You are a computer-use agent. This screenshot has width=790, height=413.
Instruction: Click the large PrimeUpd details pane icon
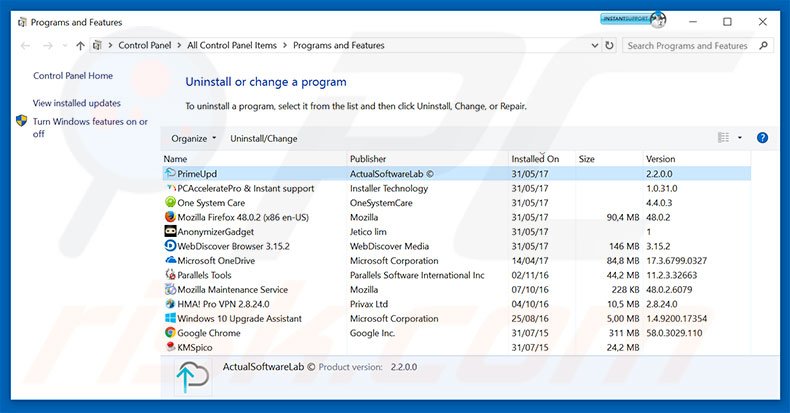click(192, 377)
